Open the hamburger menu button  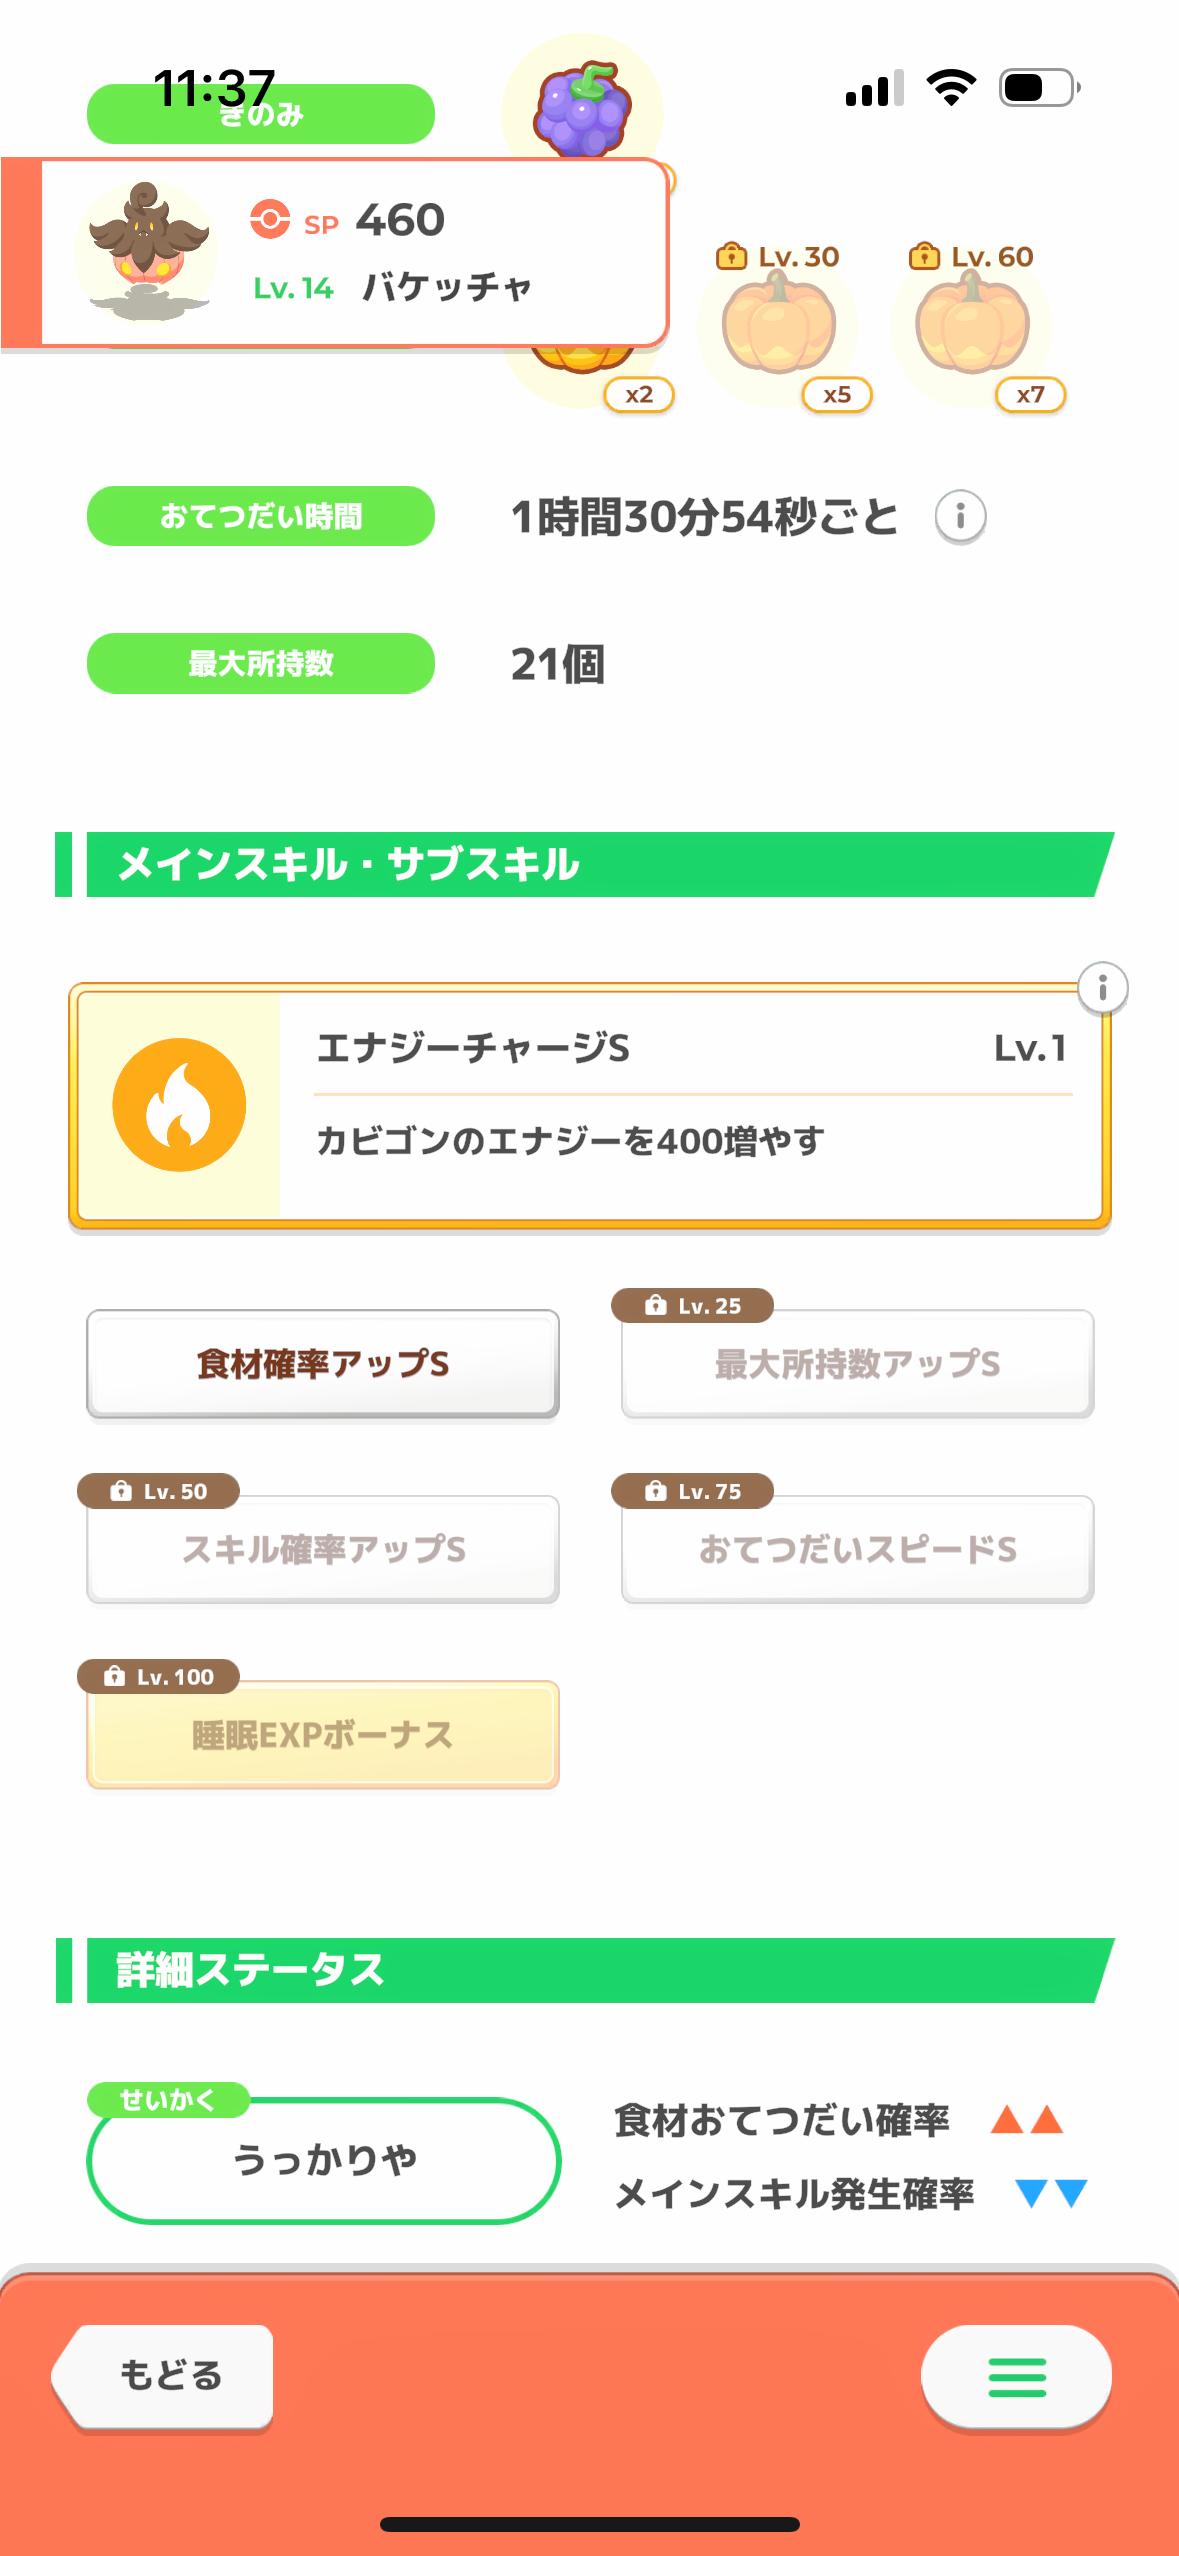pos(1016,2377)
